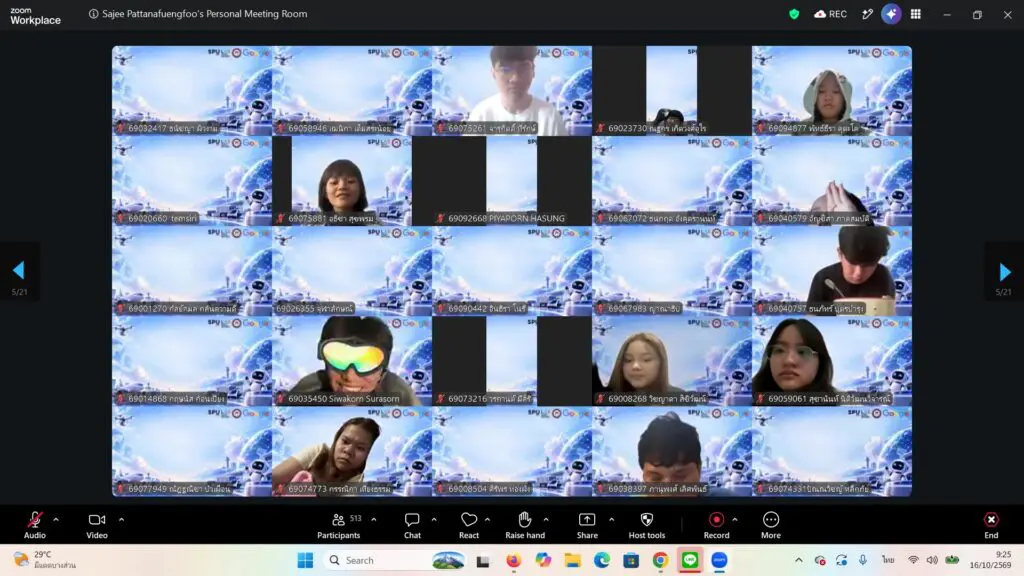This screenshot has width=1024, height=576.
Task: Go to the next page of participant videos
Action: (x=1004, y=271)
